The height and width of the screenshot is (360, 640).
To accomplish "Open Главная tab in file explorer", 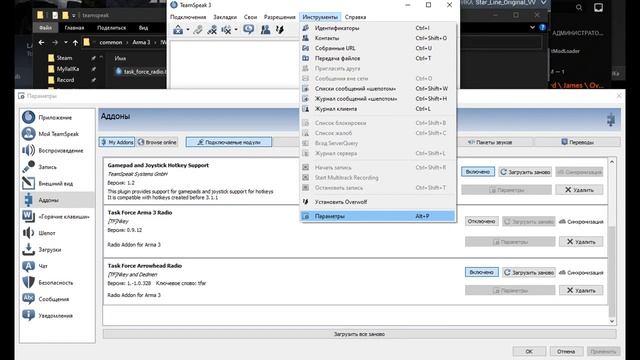I will tap(74, 28).
